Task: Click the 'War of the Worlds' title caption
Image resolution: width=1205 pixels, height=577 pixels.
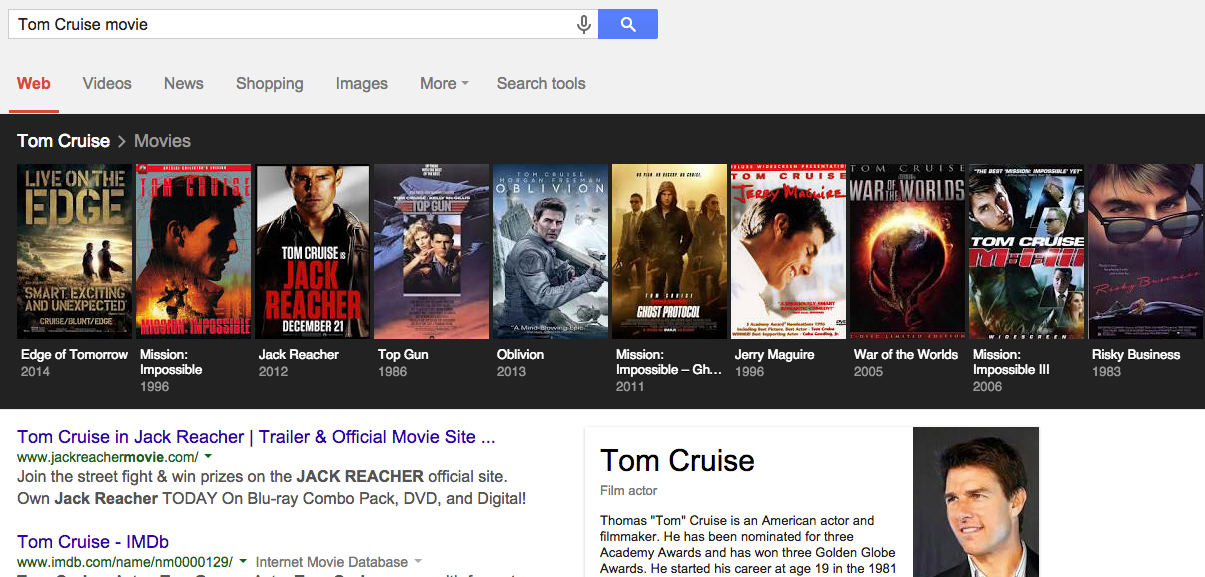Action: click(906, 355)
